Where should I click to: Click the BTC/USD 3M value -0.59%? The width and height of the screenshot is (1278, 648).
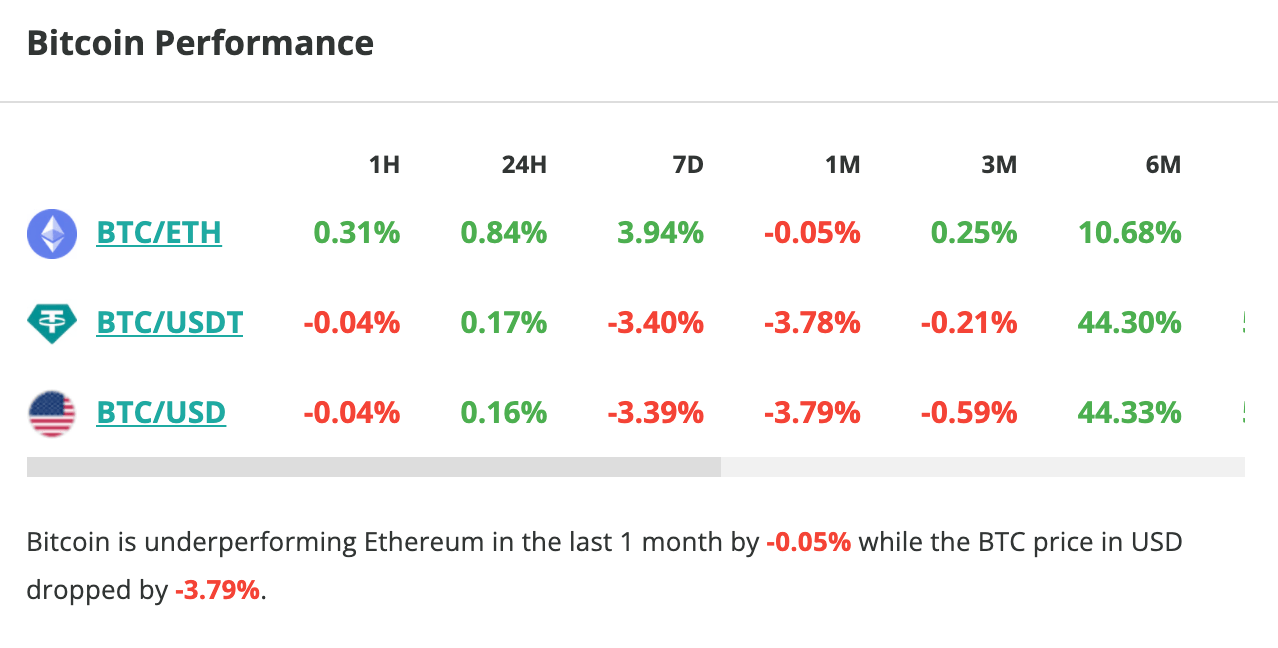point(968,413)
